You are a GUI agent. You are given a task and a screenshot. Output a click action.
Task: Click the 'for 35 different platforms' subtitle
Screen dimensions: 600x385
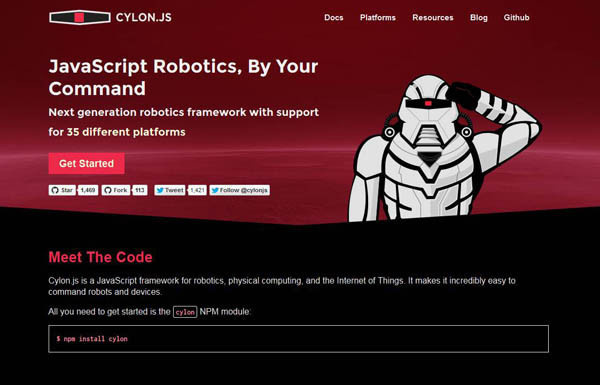[x=117, y=132]
